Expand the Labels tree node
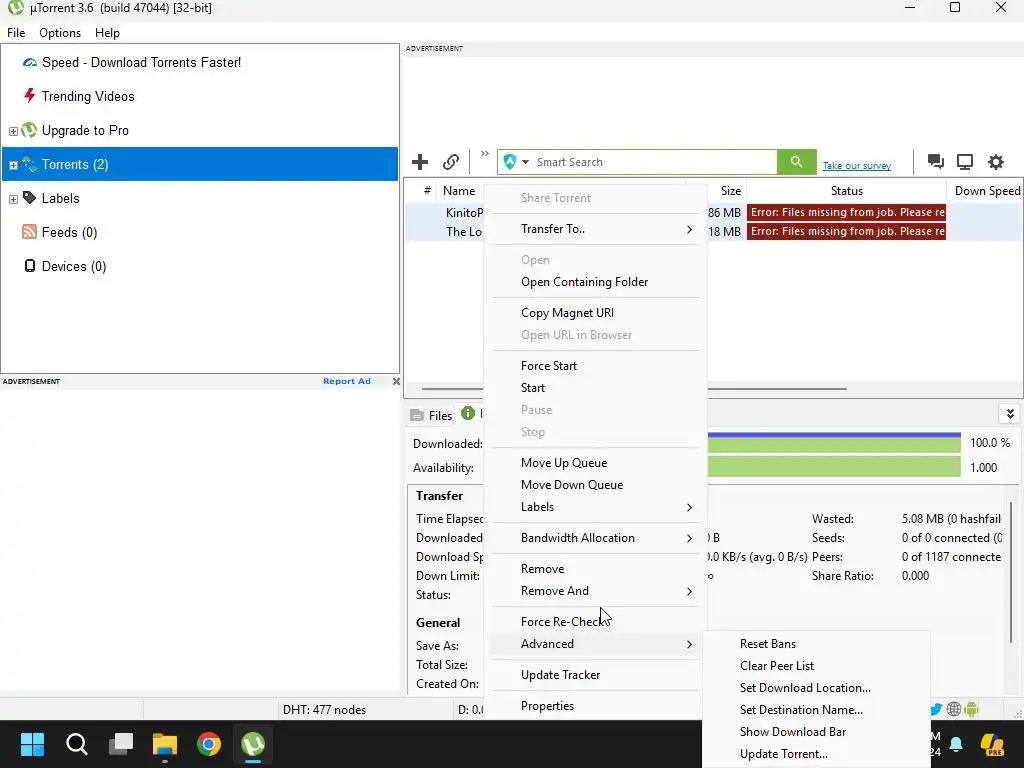This screenshot has width=1024, height=768. [x=13, y=199]
